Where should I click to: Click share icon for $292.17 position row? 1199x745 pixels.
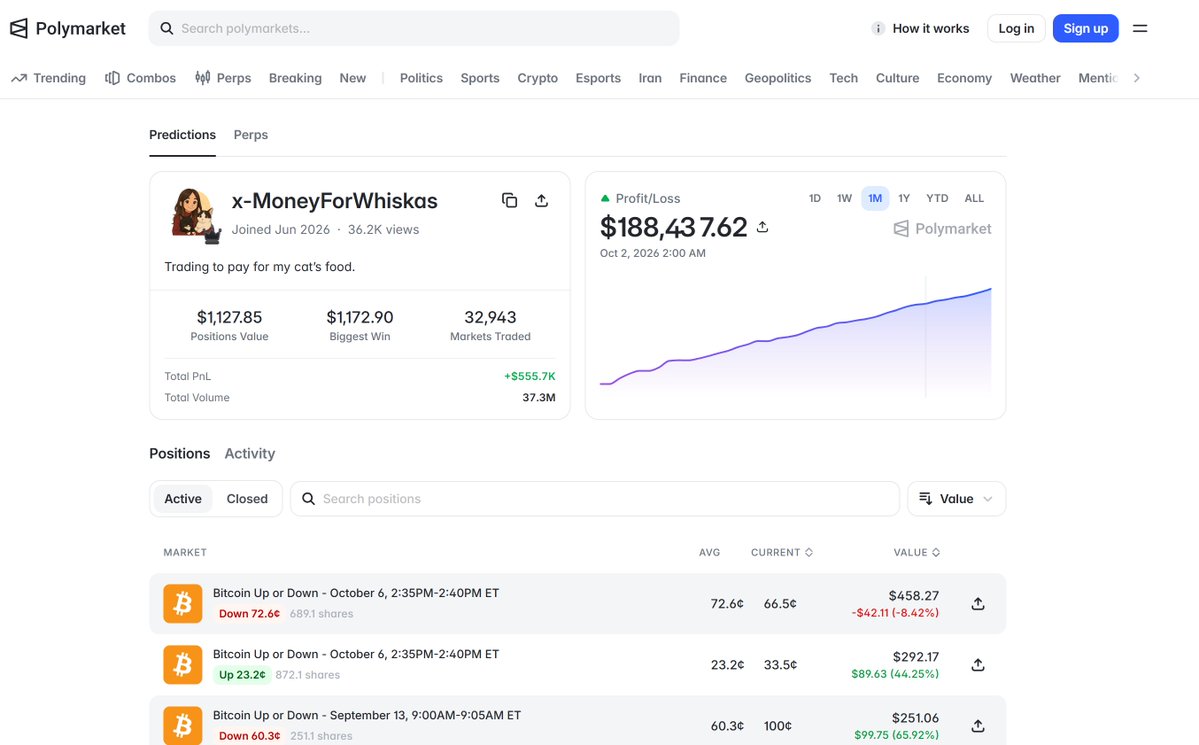click(x=978, y=665)
